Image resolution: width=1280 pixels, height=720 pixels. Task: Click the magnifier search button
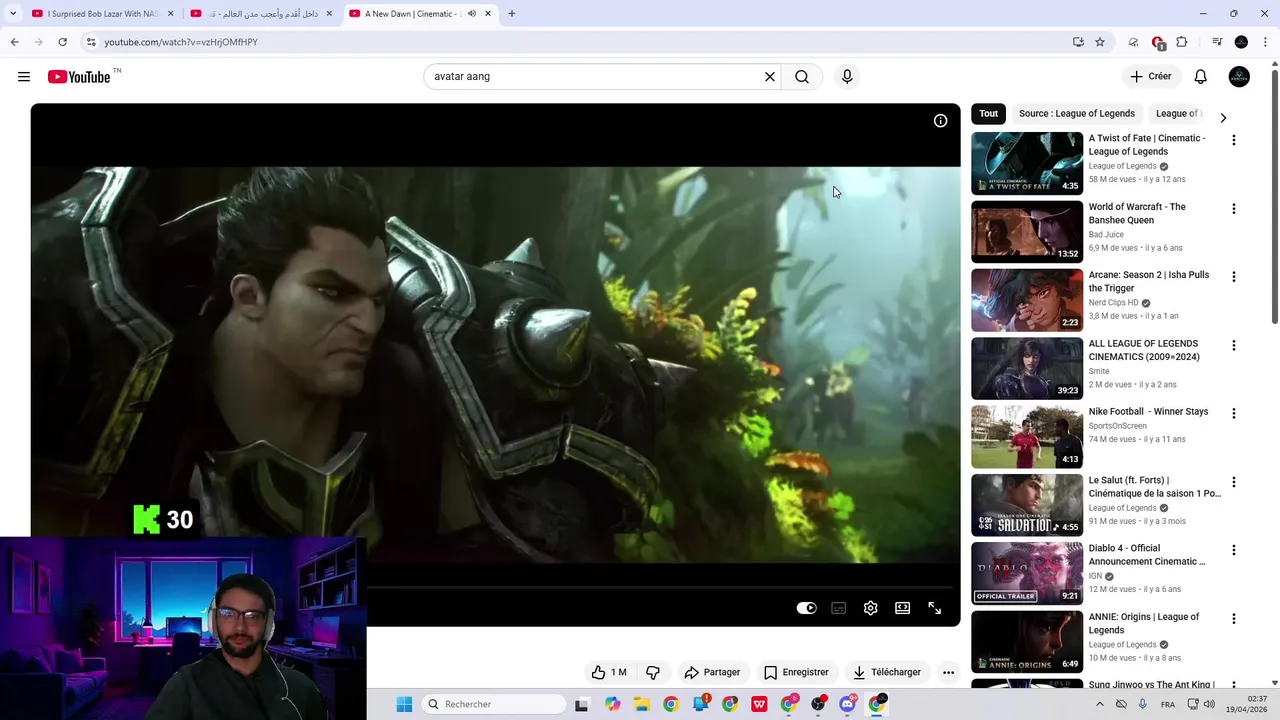pyautogui.click(x=802, y=77)
